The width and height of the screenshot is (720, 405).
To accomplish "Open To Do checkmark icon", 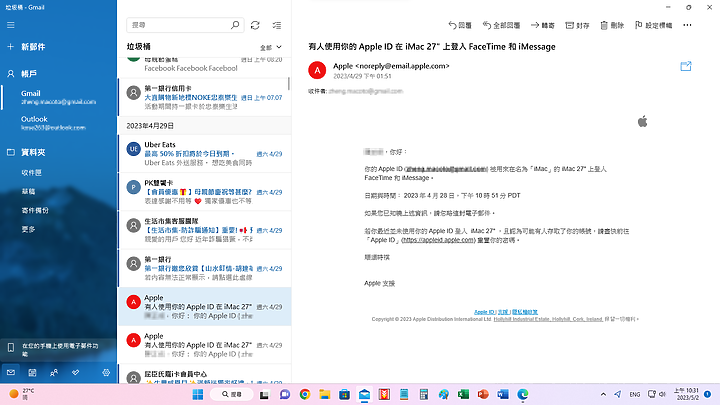I will pos(75,372).
